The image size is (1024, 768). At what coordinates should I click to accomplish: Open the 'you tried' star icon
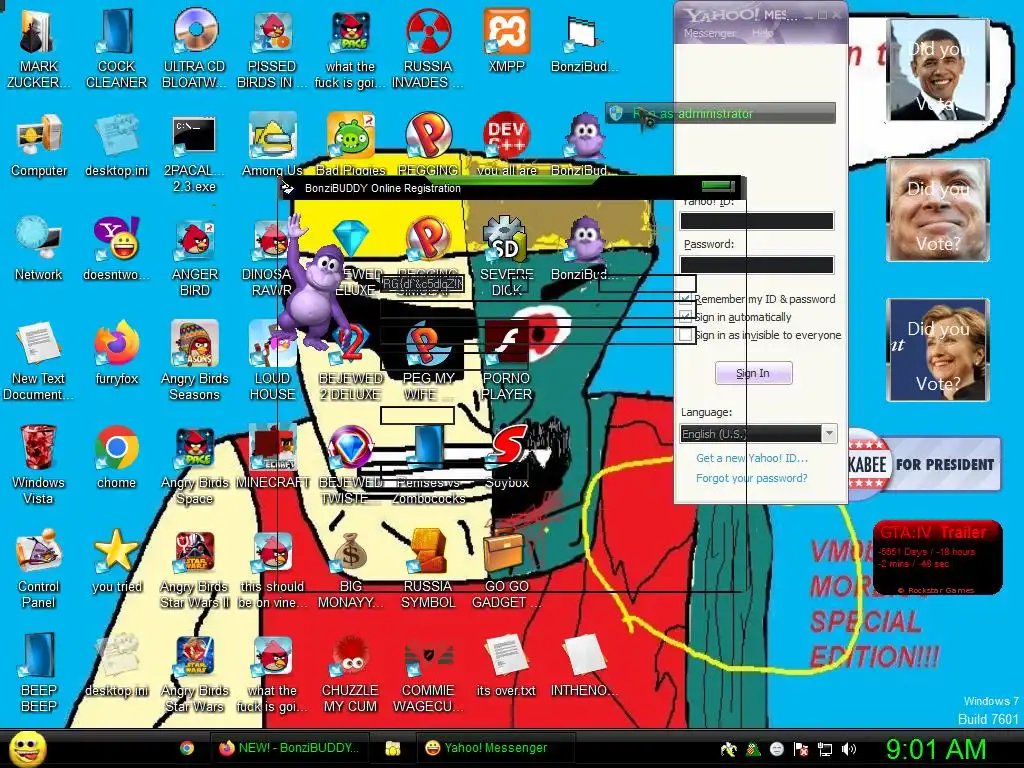pos(116,561)
